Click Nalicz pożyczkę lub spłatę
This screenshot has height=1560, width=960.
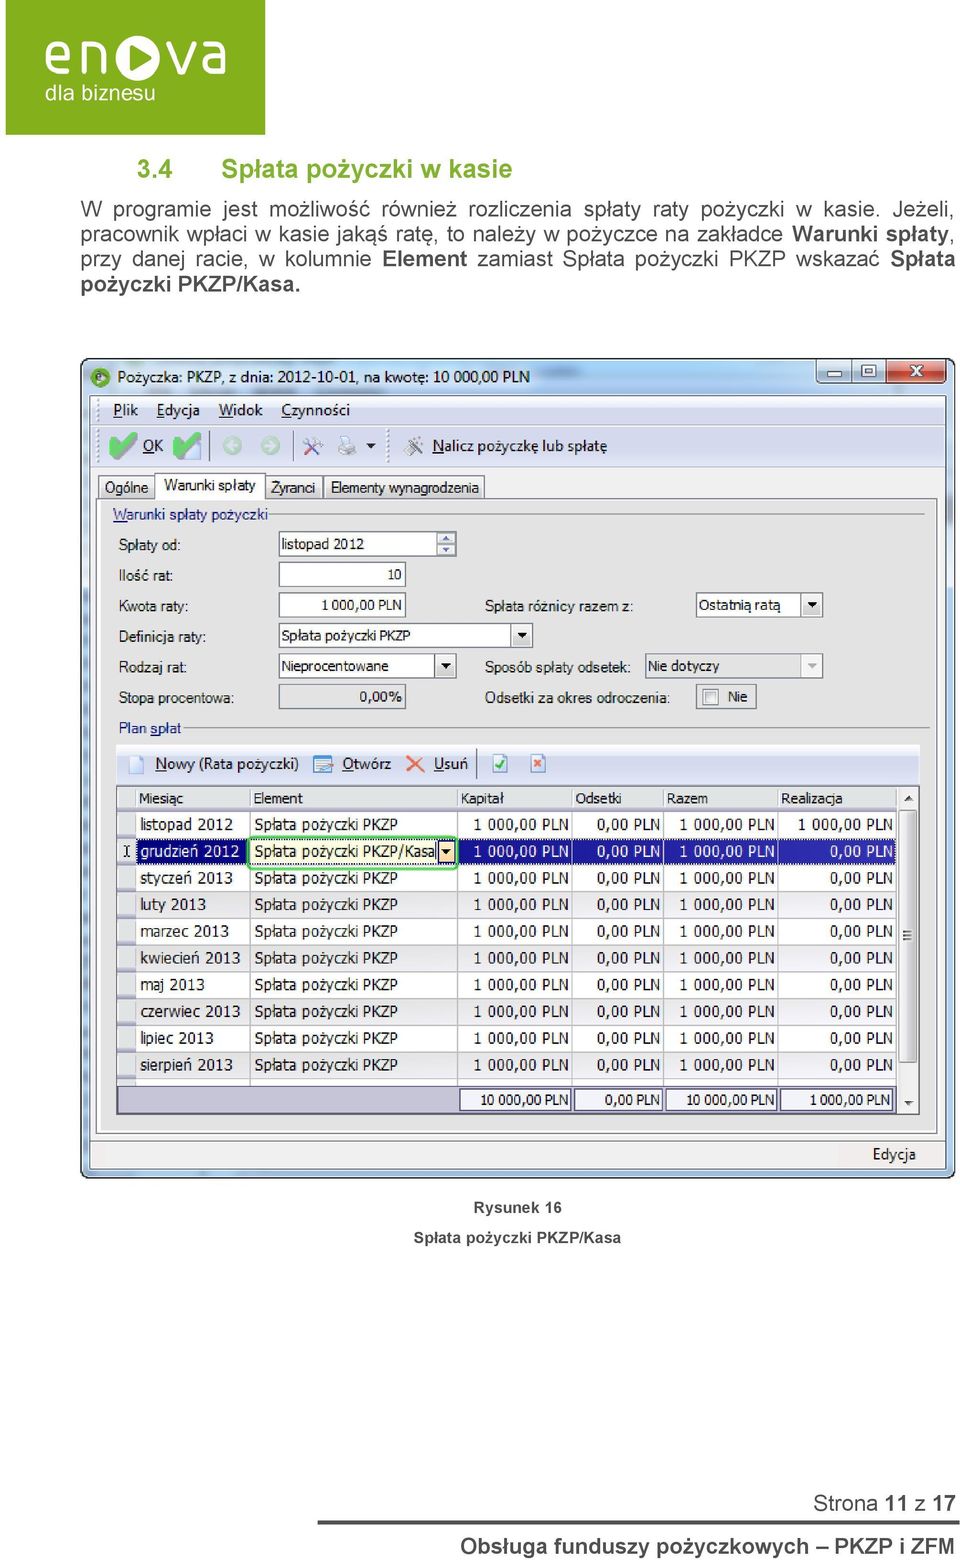click(x=505, y=446)
